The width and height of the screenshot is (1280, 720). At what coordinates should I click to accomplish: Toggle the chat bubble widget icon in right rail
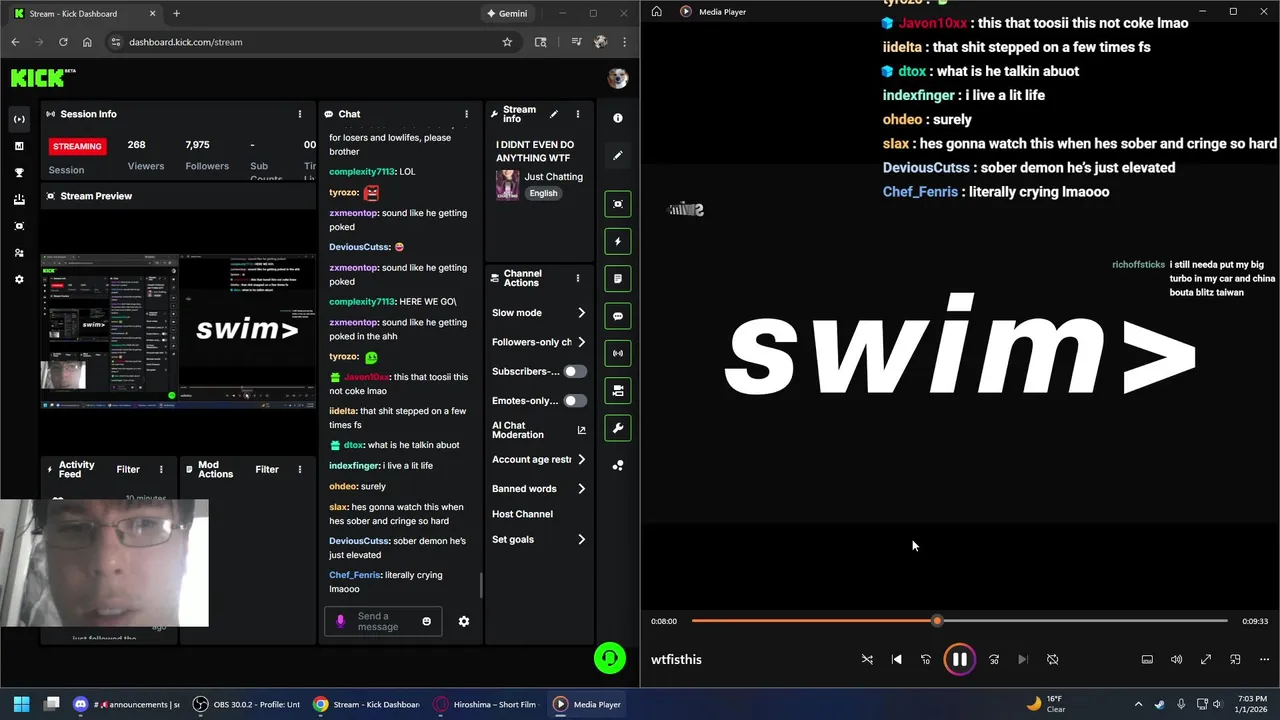(618, 316)
